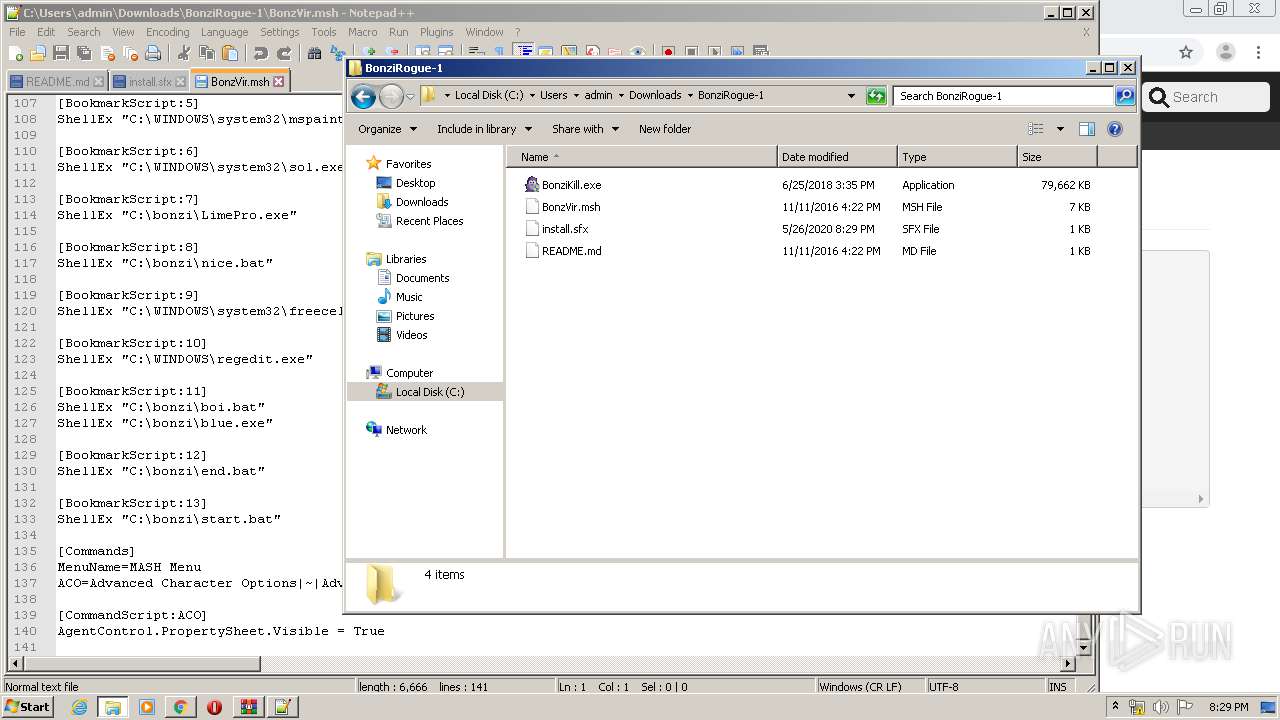
Task: Close the README.md tab
Action: point(98,82)
